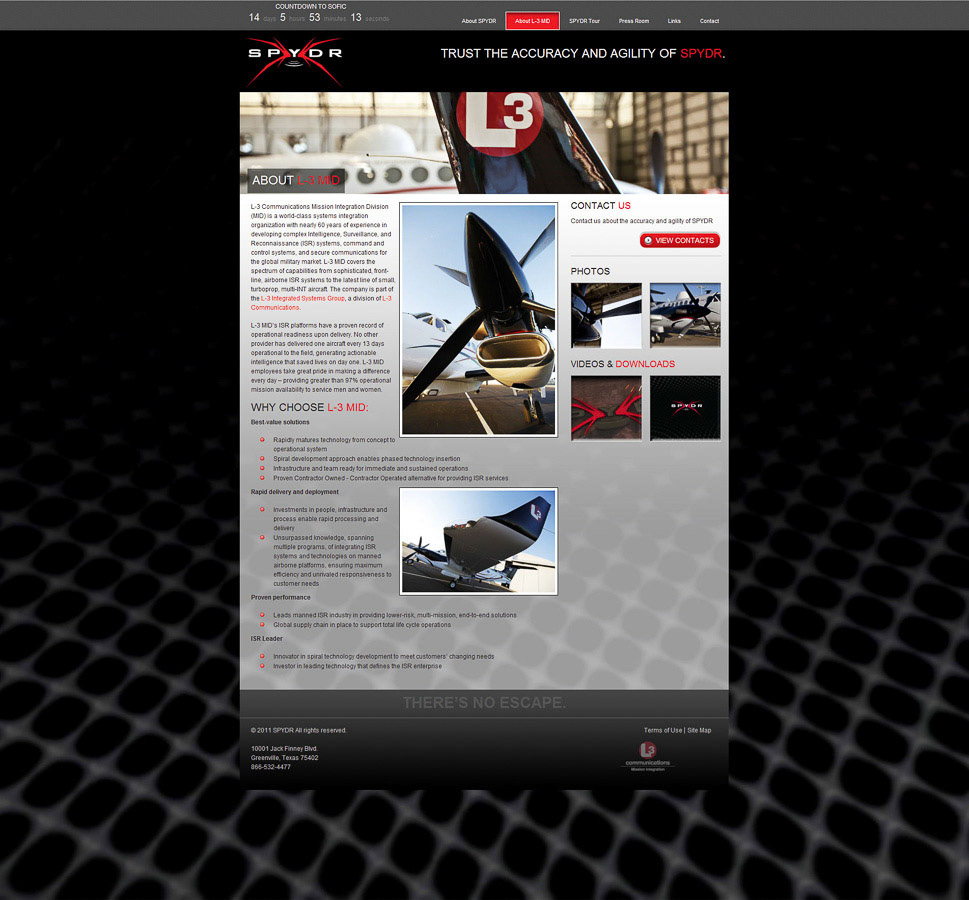The height and width of the screenshot is (900, 969).
Task: Click the arrow icon in View Contacts button
Action: (648, 240)
